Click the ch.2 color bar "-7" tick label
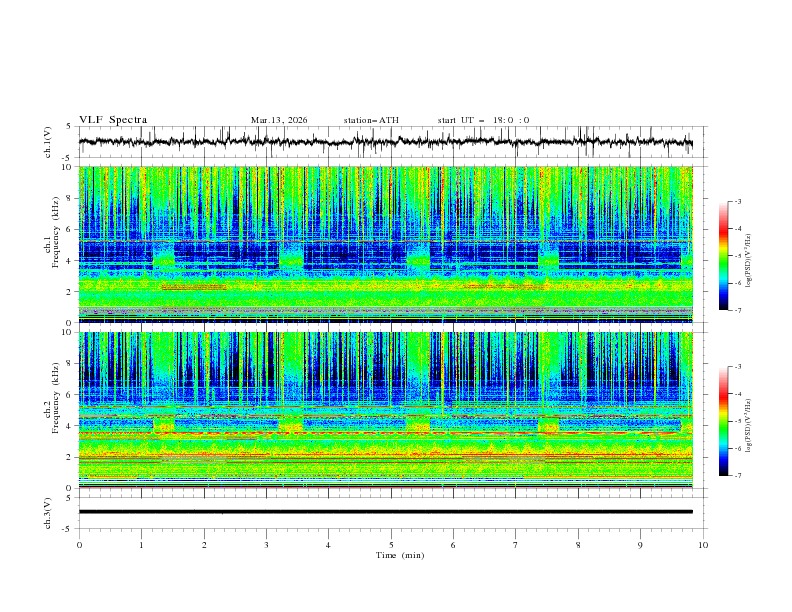 point(737,475)
